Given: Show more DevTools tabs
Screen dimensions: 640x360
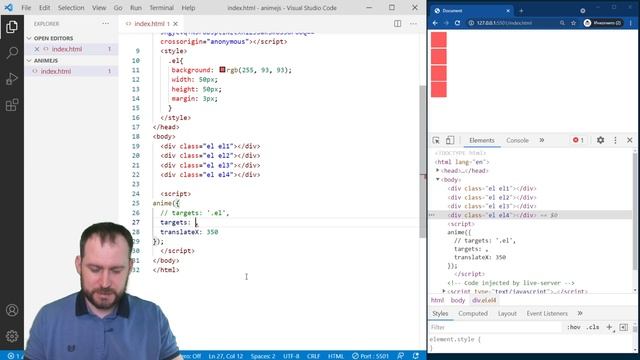Looking at the screenshot, I should pyautogui.click(x=542, y=140).
